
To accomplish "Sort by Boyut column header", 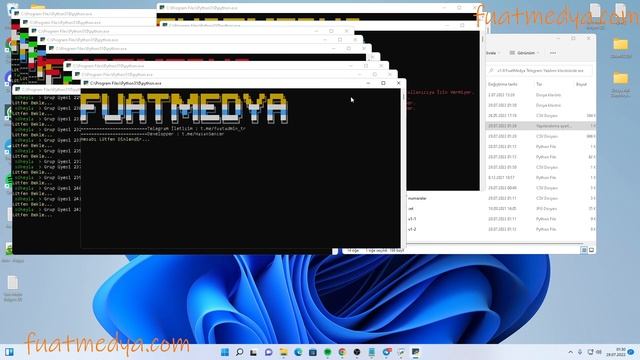I will (x=581, y=84).
